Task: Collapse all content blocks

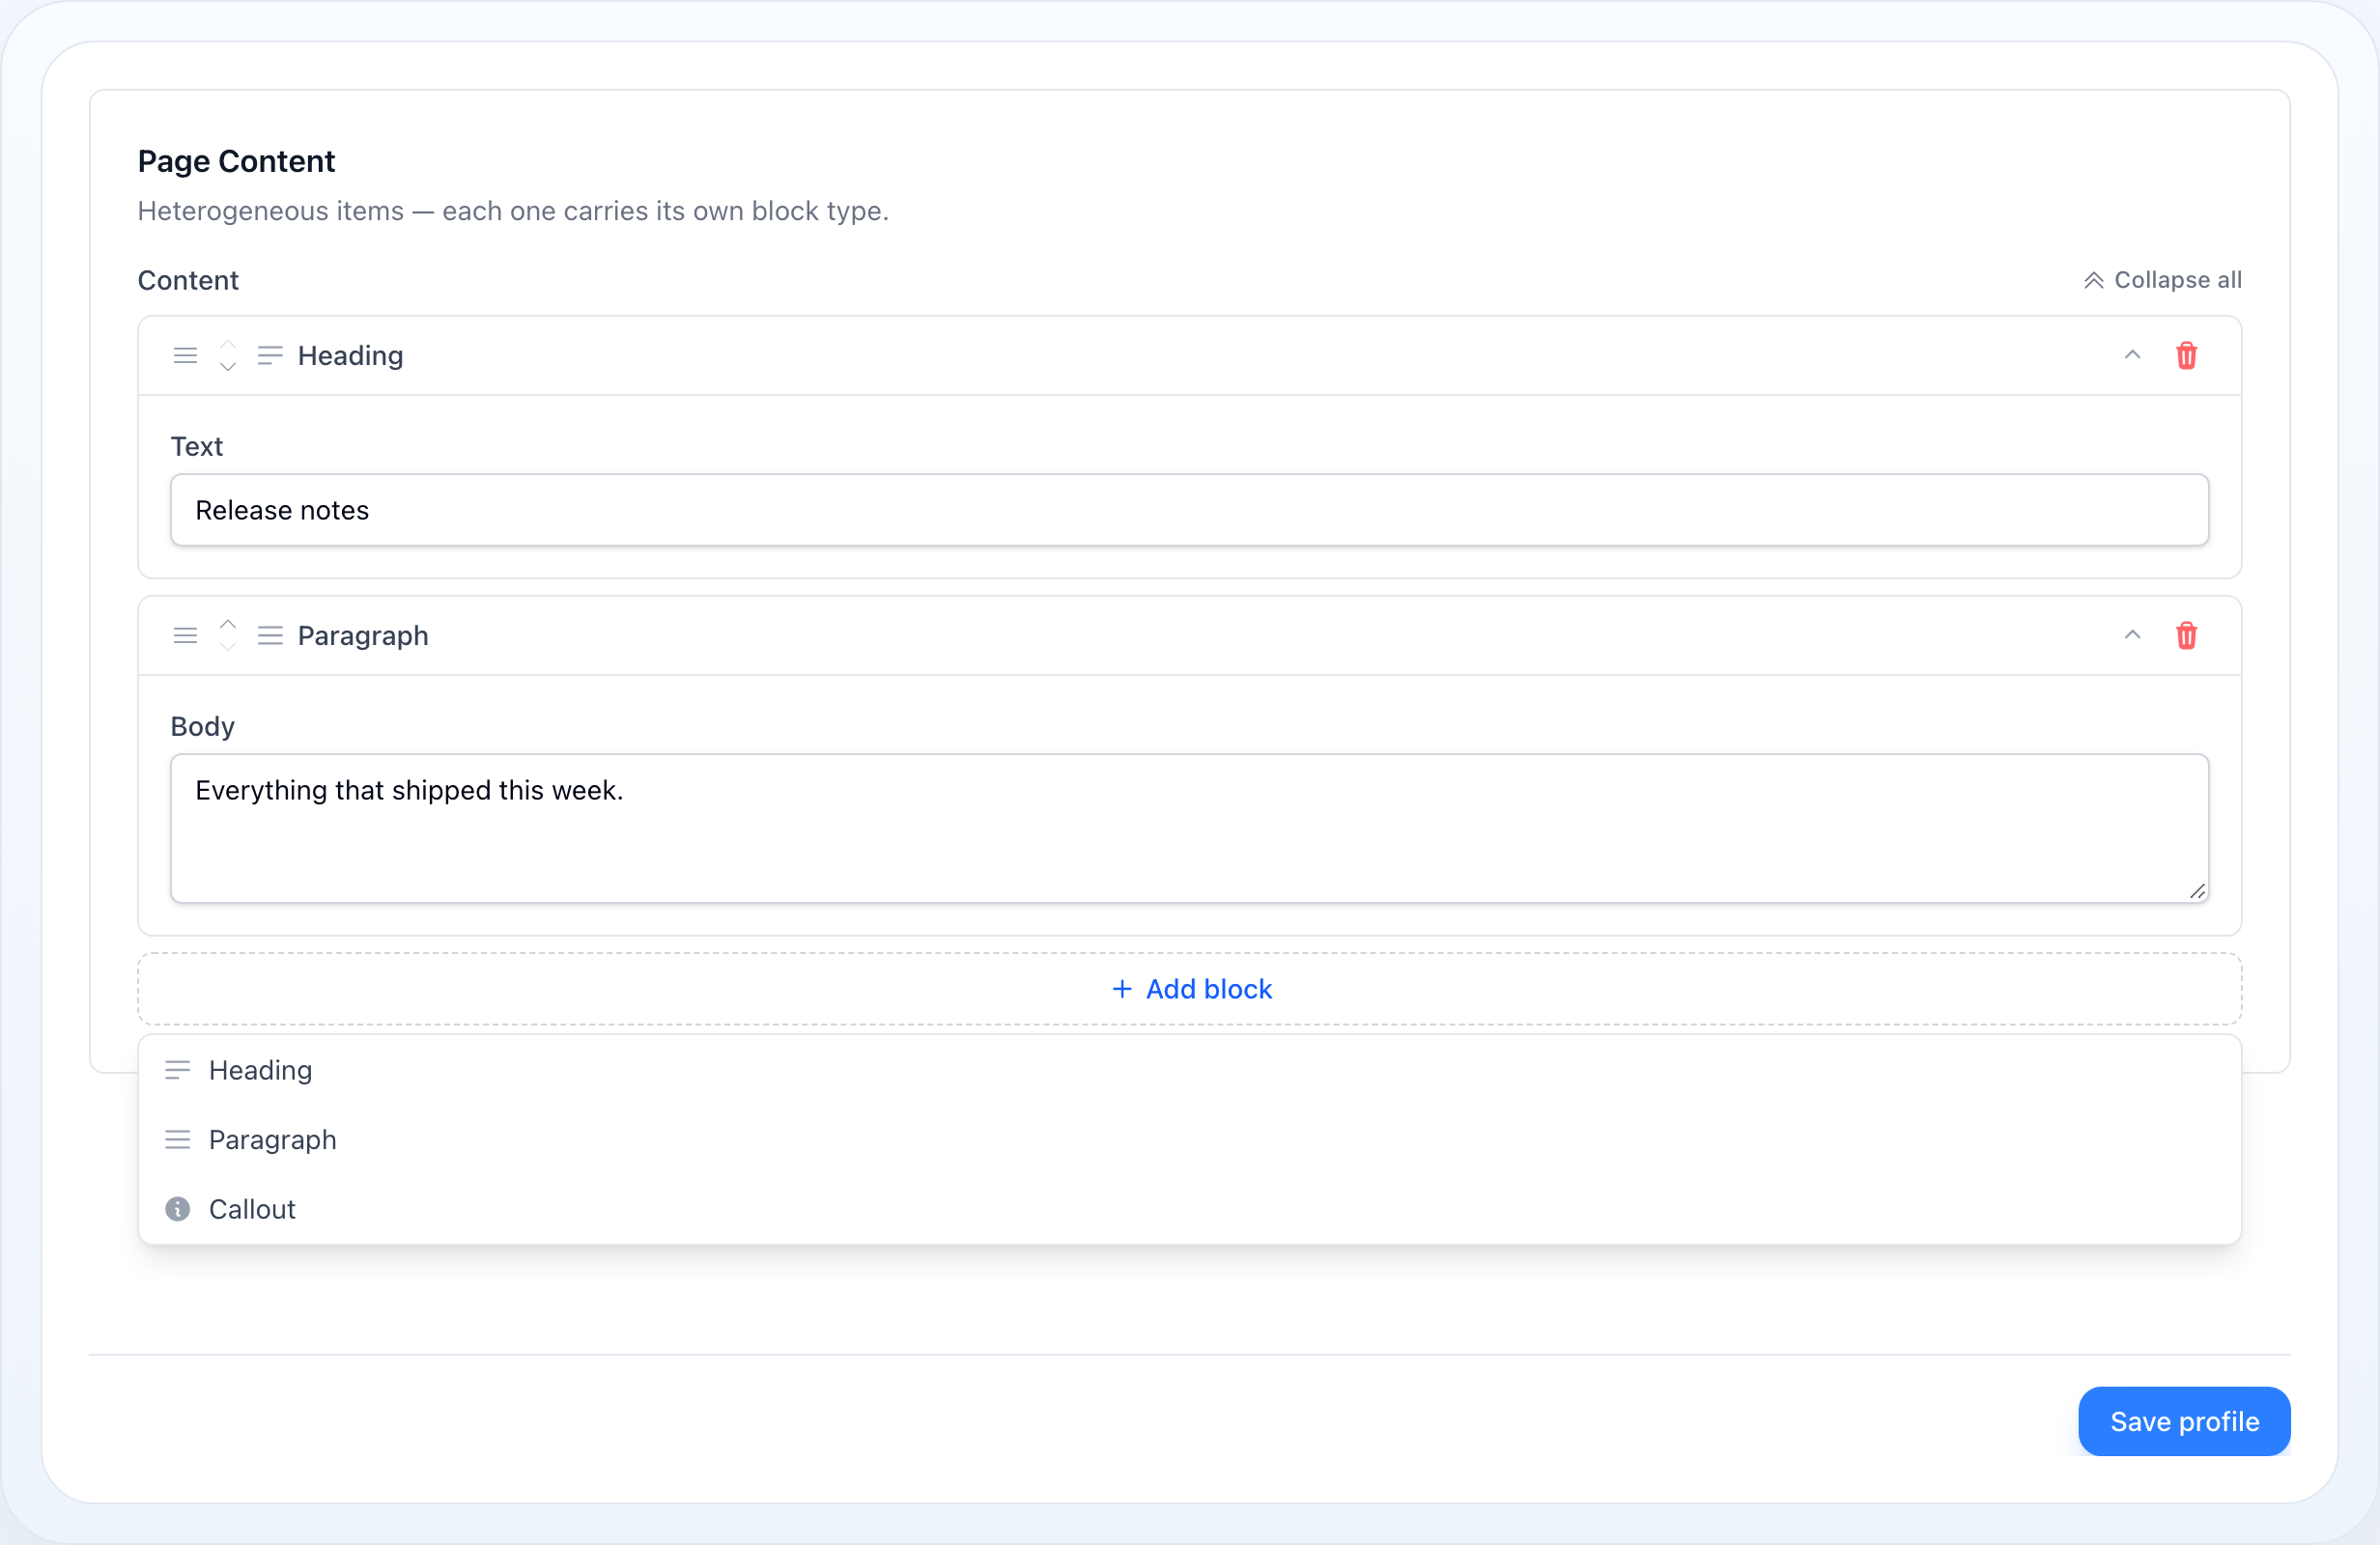Action: (x=2162, y=280)
